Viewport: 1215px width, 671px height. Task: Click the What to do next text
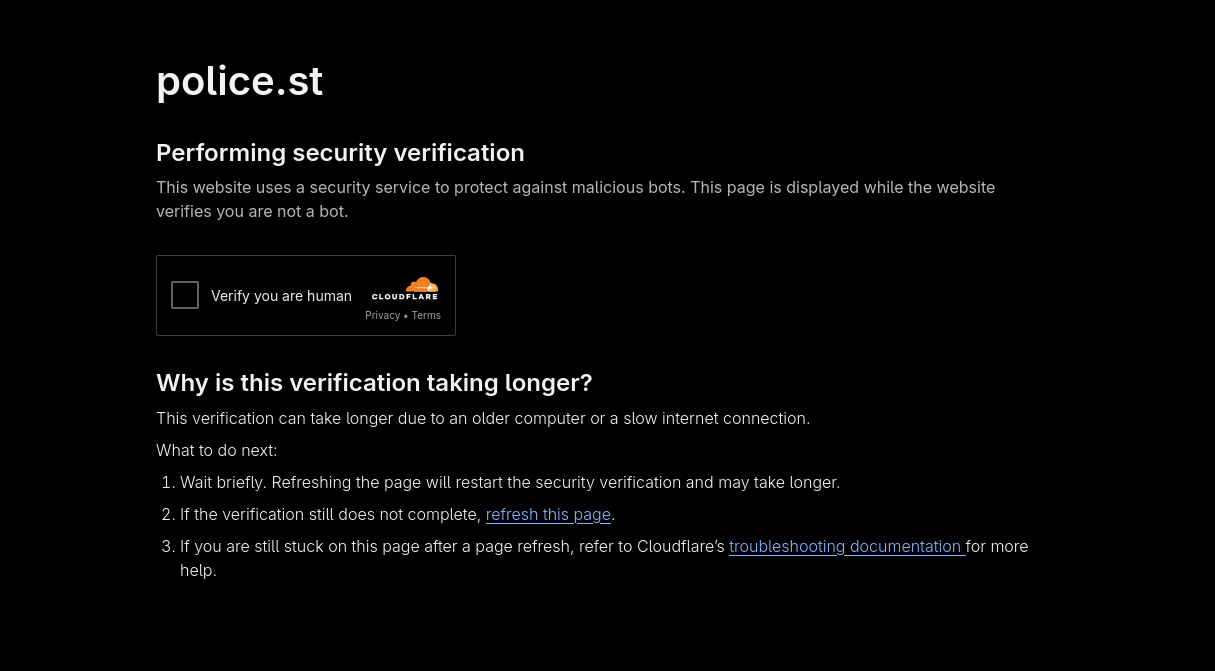tap(216, 450)
